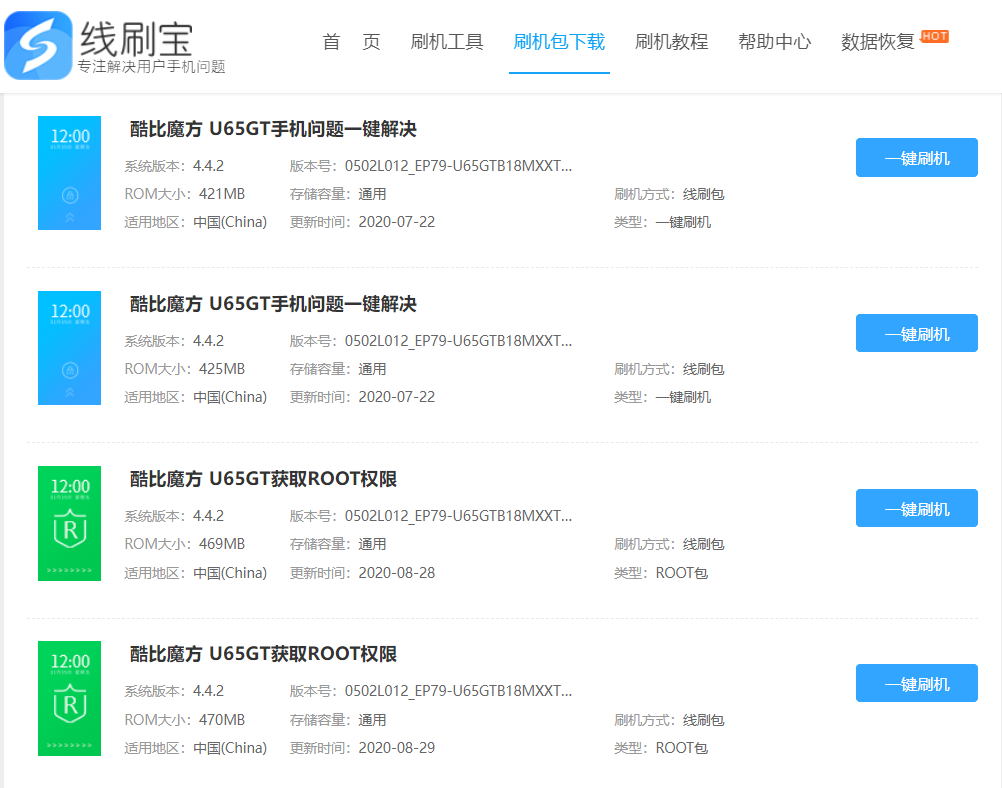Image resolution: width=1002 pixels, height=788 pixels.
Task: Click update date 2020-08-28
Action: click(397, 573)
